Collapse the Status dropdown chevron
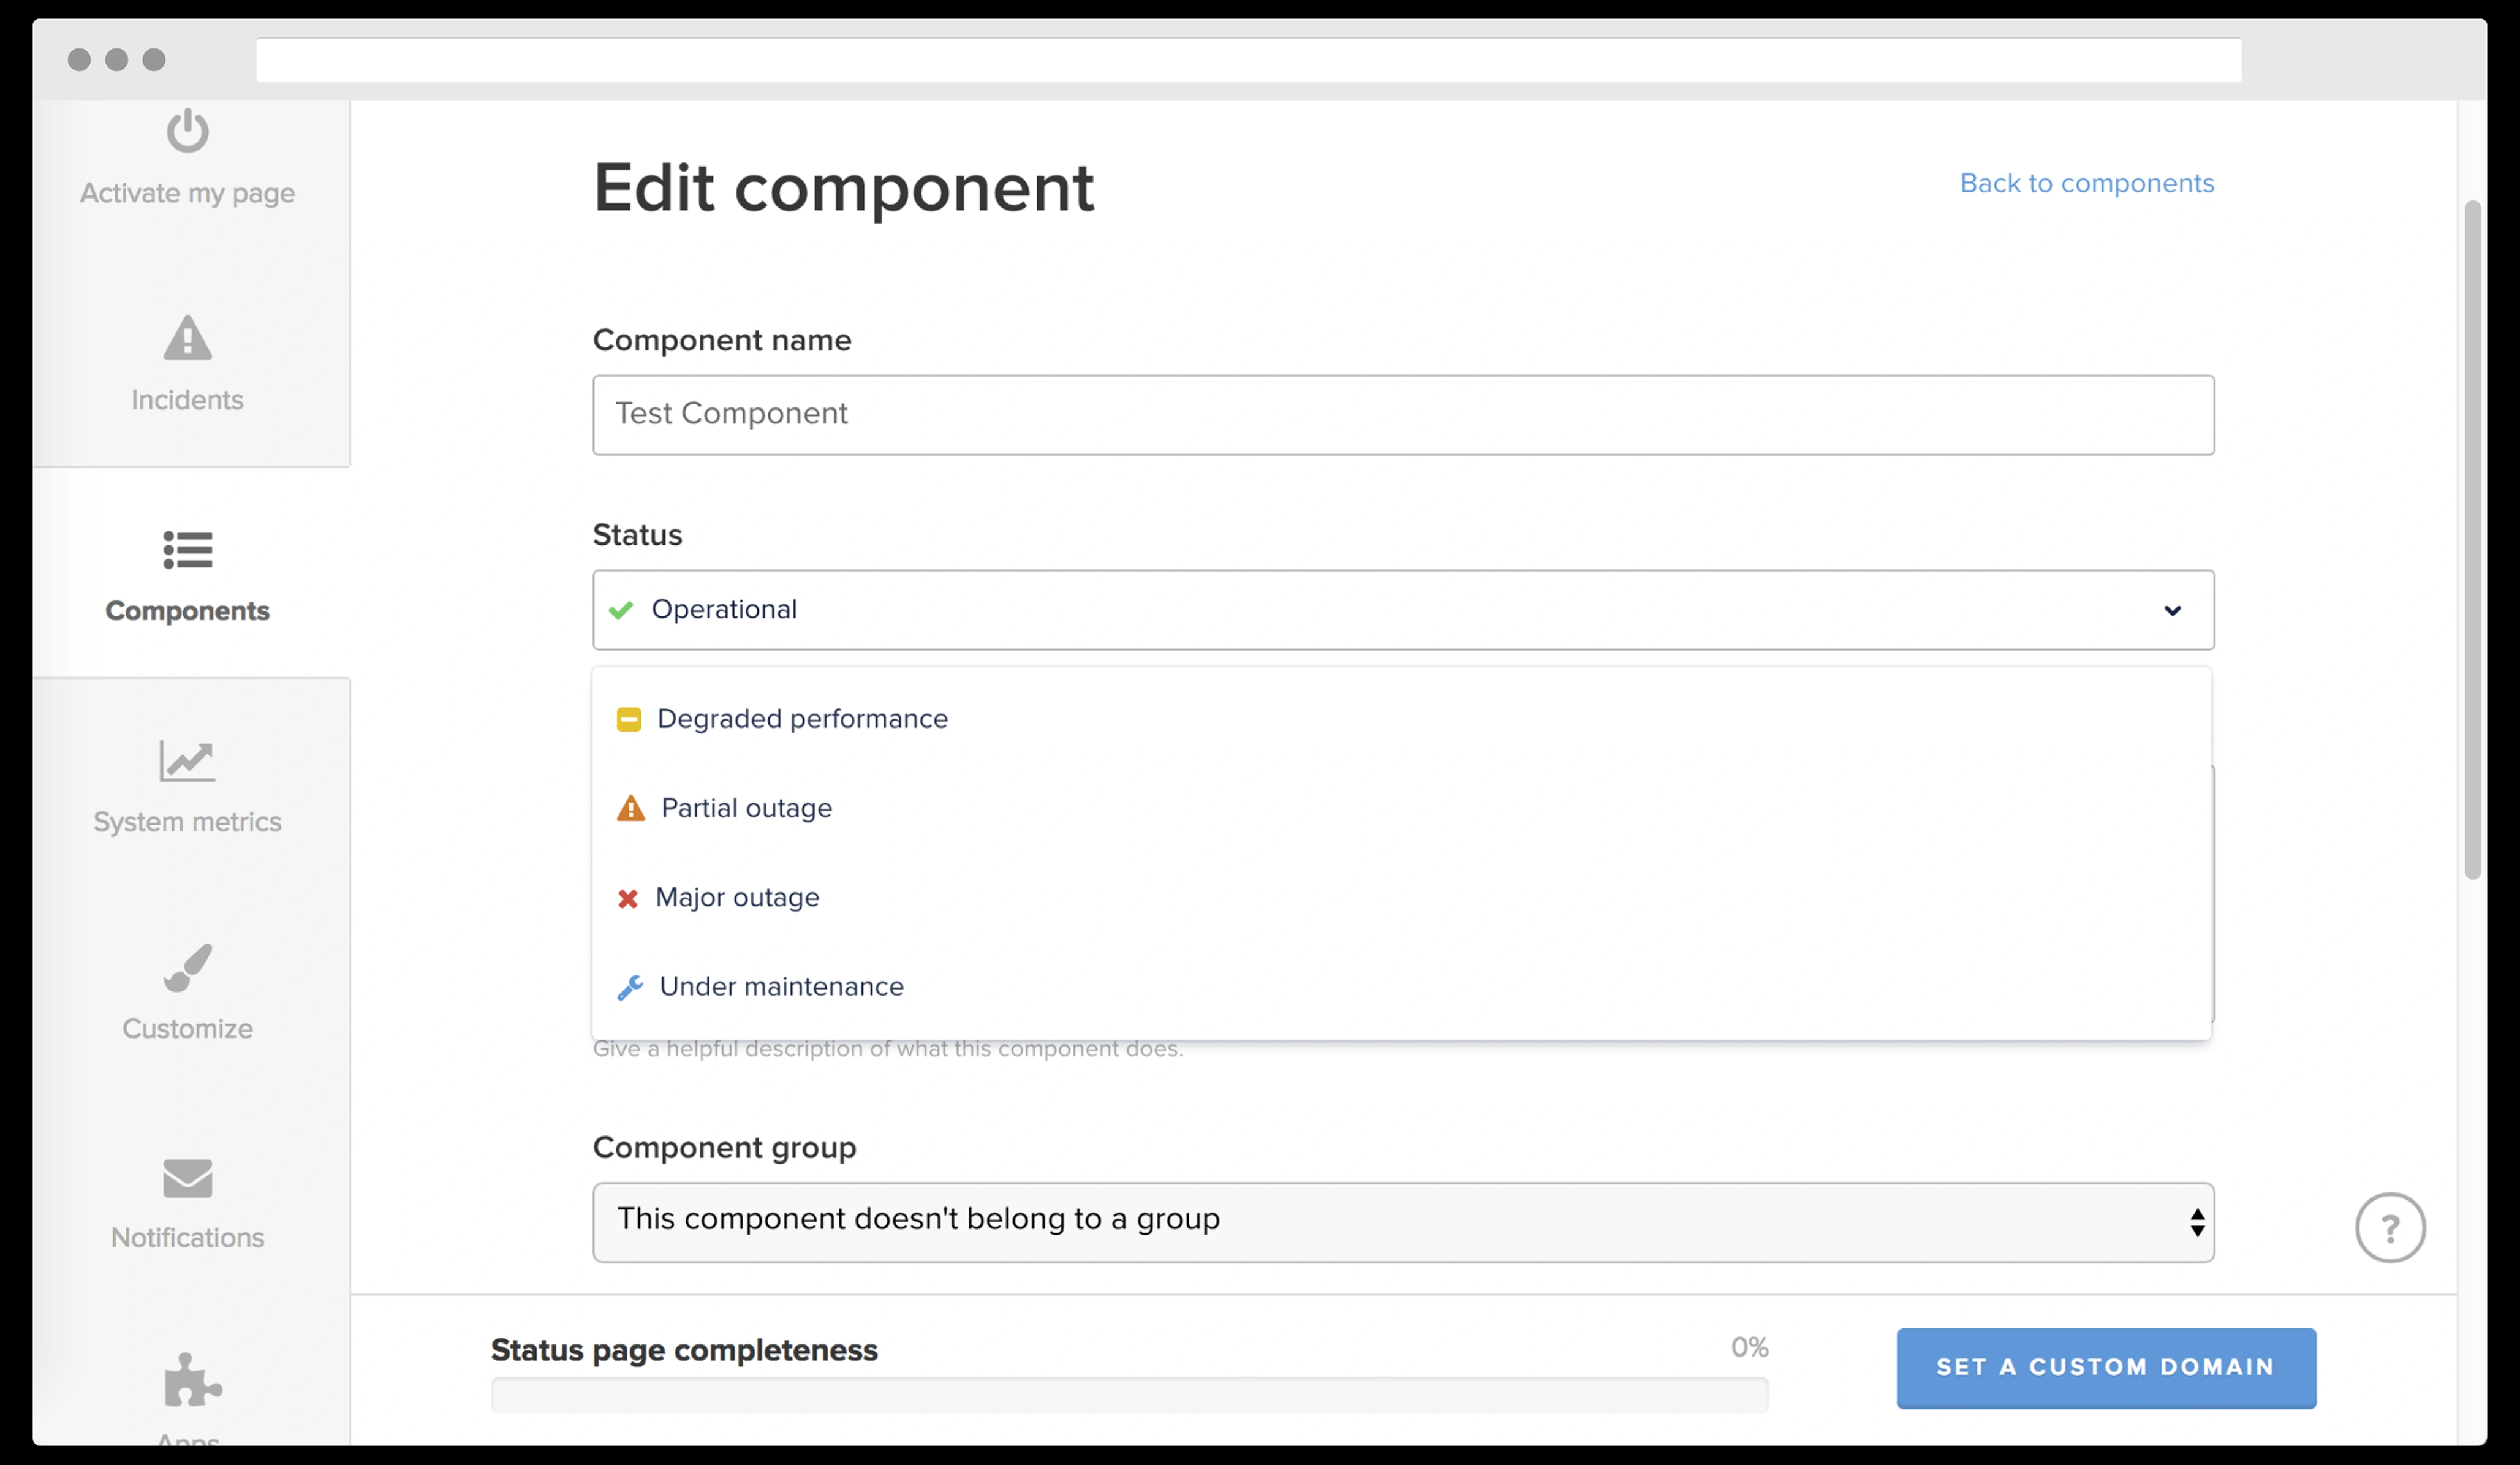This screenshot has width=2520, height=1465. pyautogui.click(x=2172, y=610)
